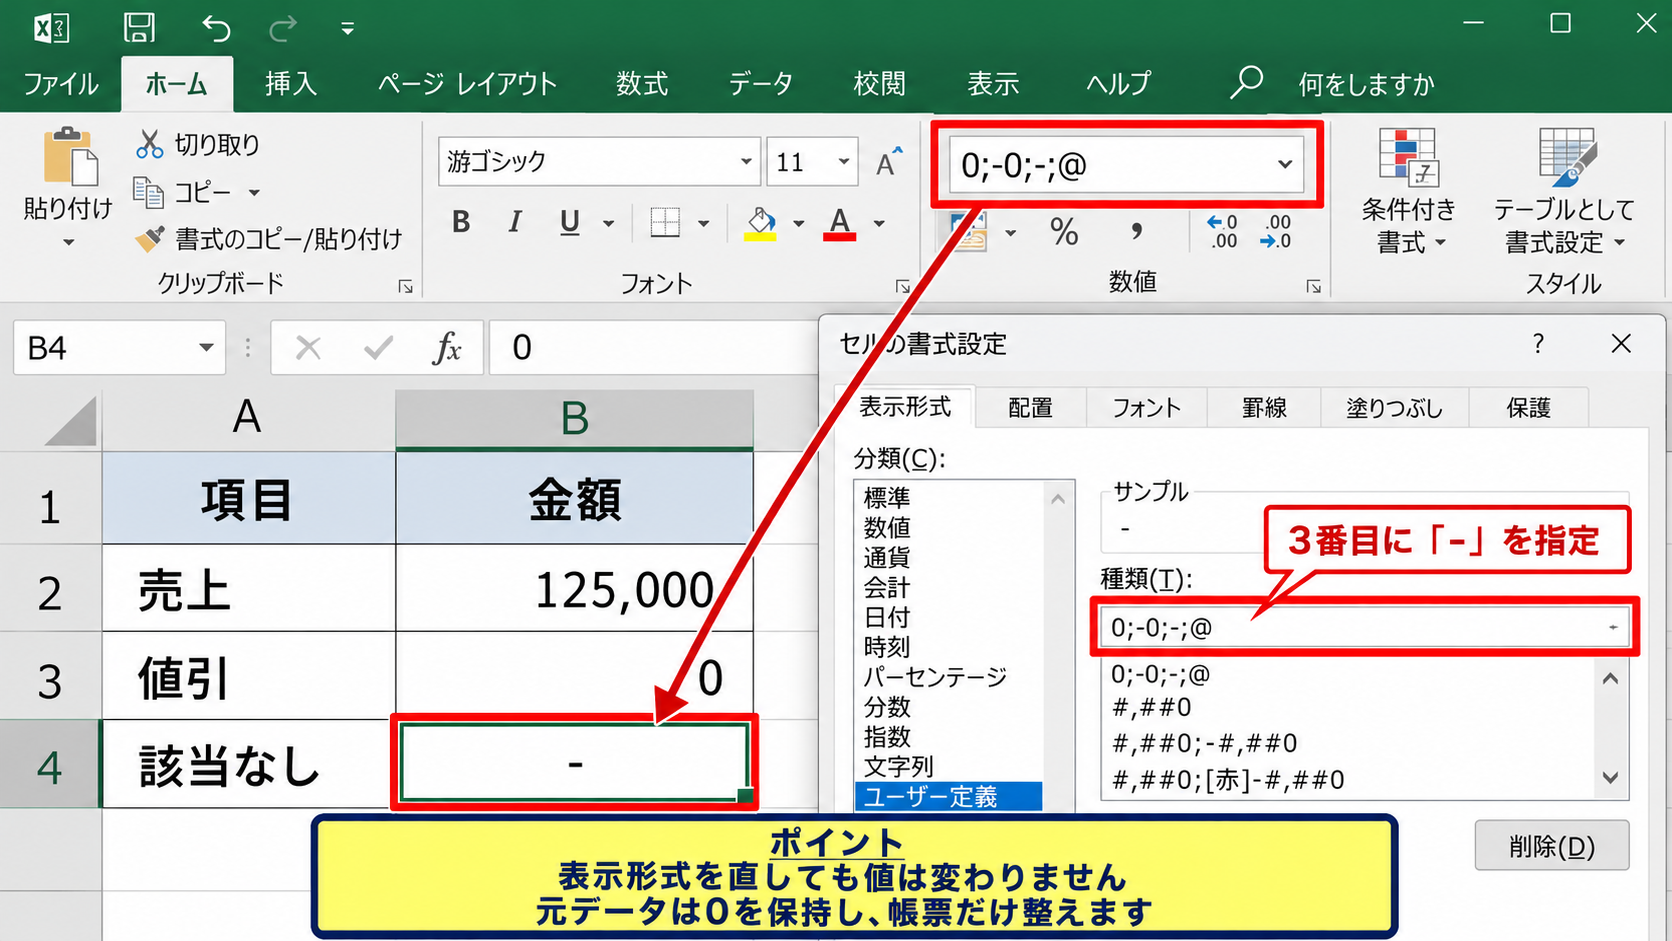Expand the font color dropdown arrow
This screenshot has width=1672, height=941.
879,223
